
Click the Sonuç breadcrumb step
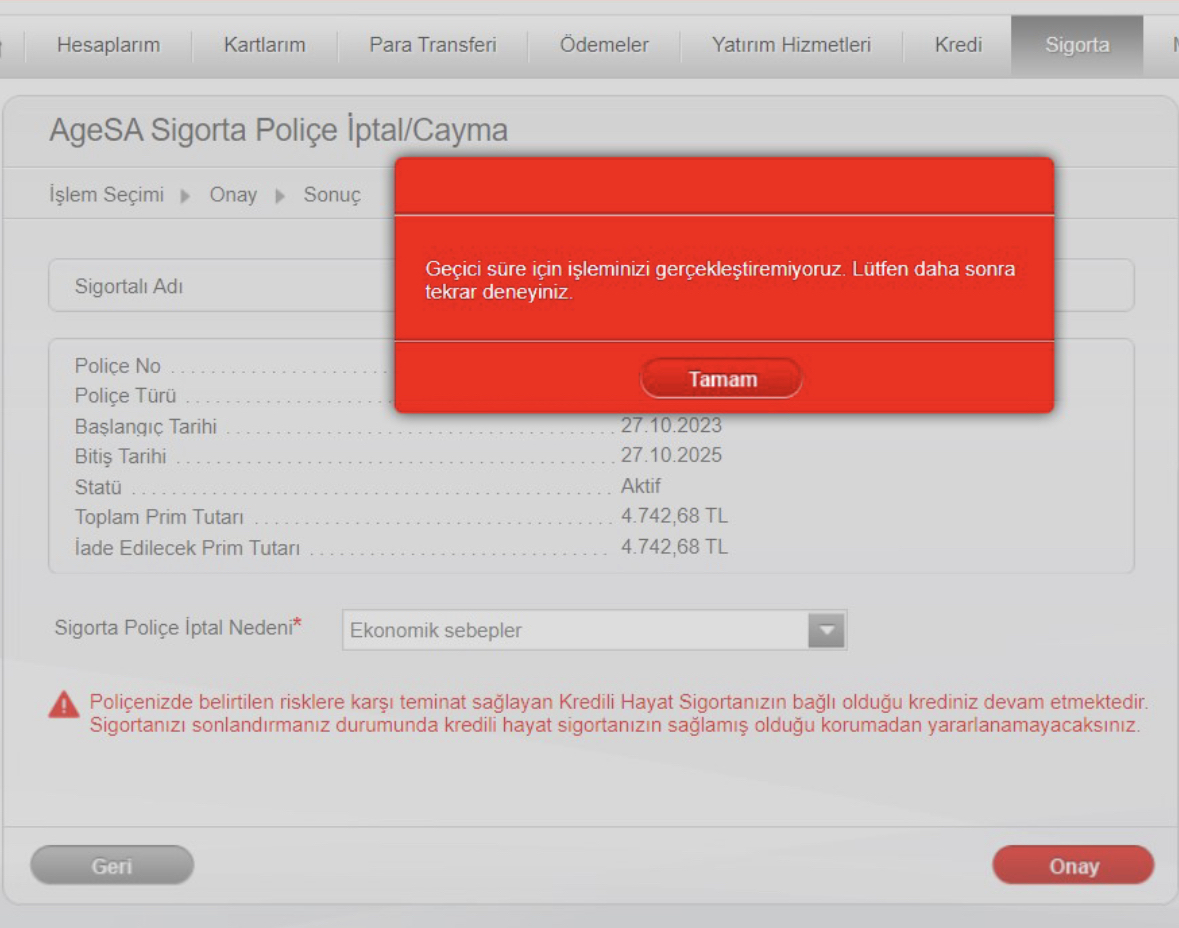332,196
